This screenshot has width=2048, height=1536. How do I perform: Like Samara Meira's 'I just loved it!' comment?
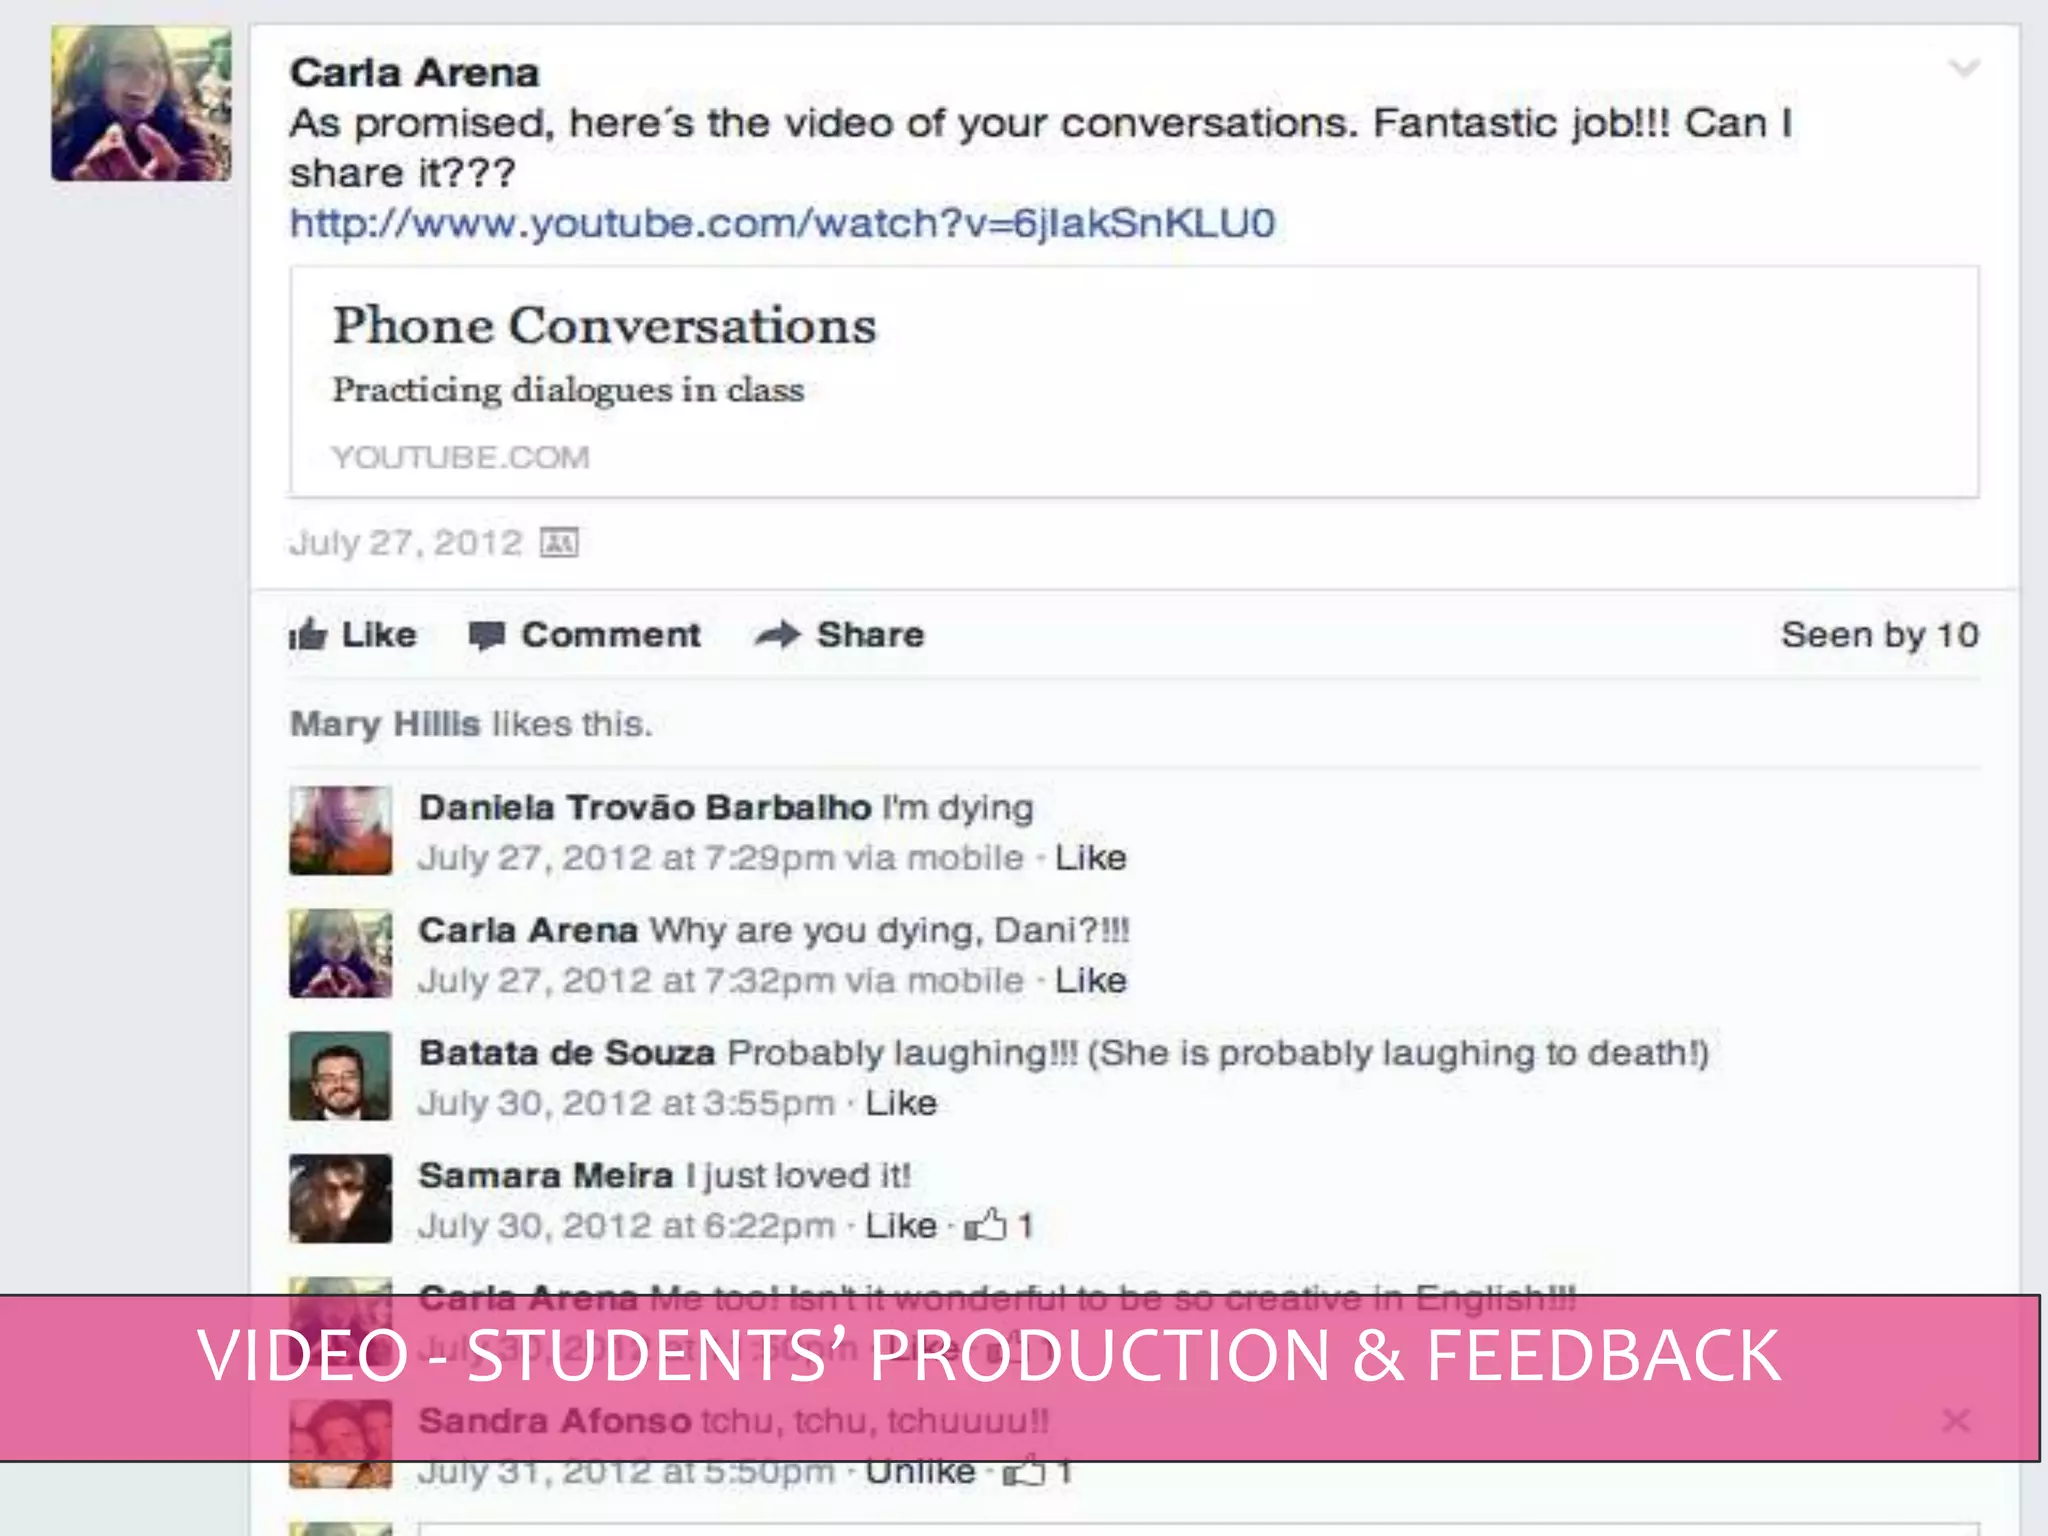click(x=900, y=1225)
